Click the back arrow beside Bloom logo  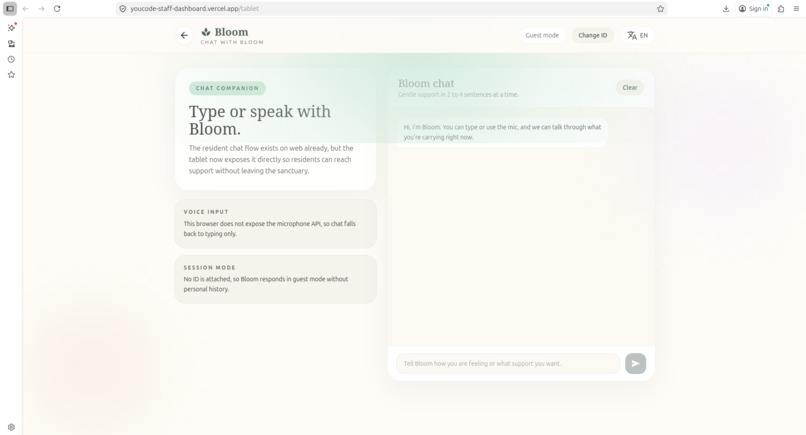click(184, 35)
